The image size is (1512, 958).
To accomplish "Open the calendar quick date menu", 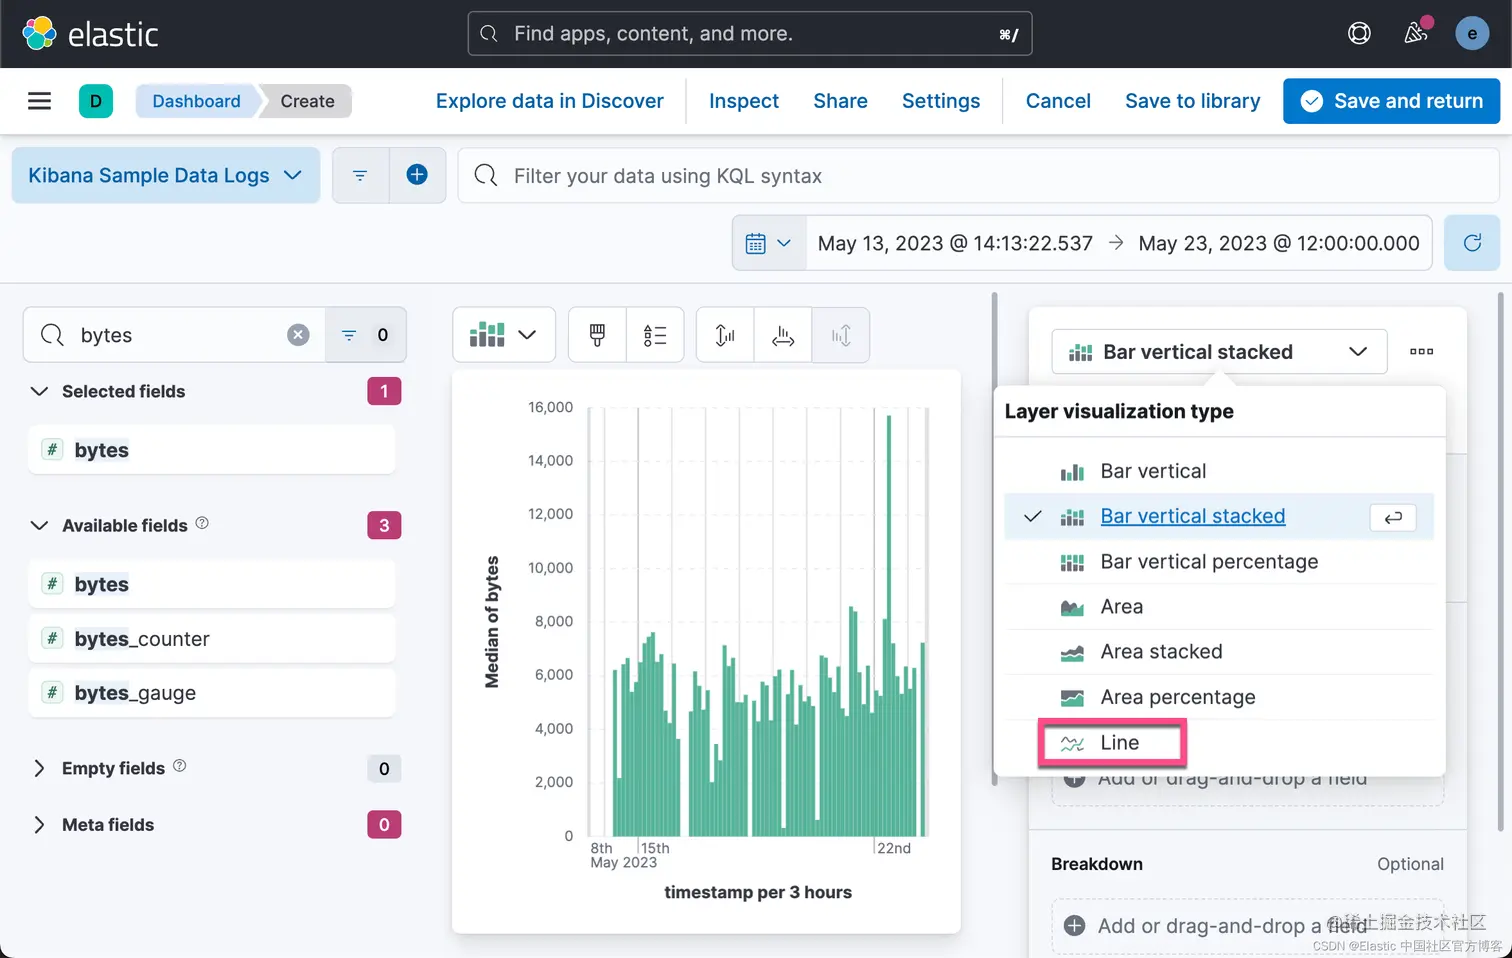I will [768, 243].
